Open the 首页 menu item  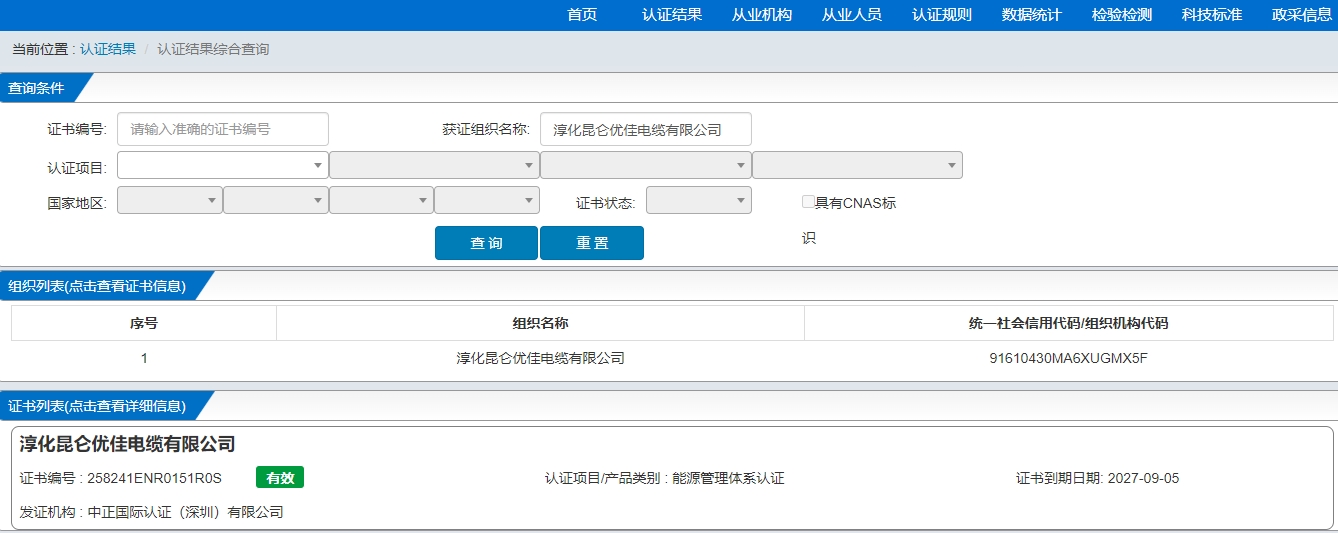[x=582, y=15]
